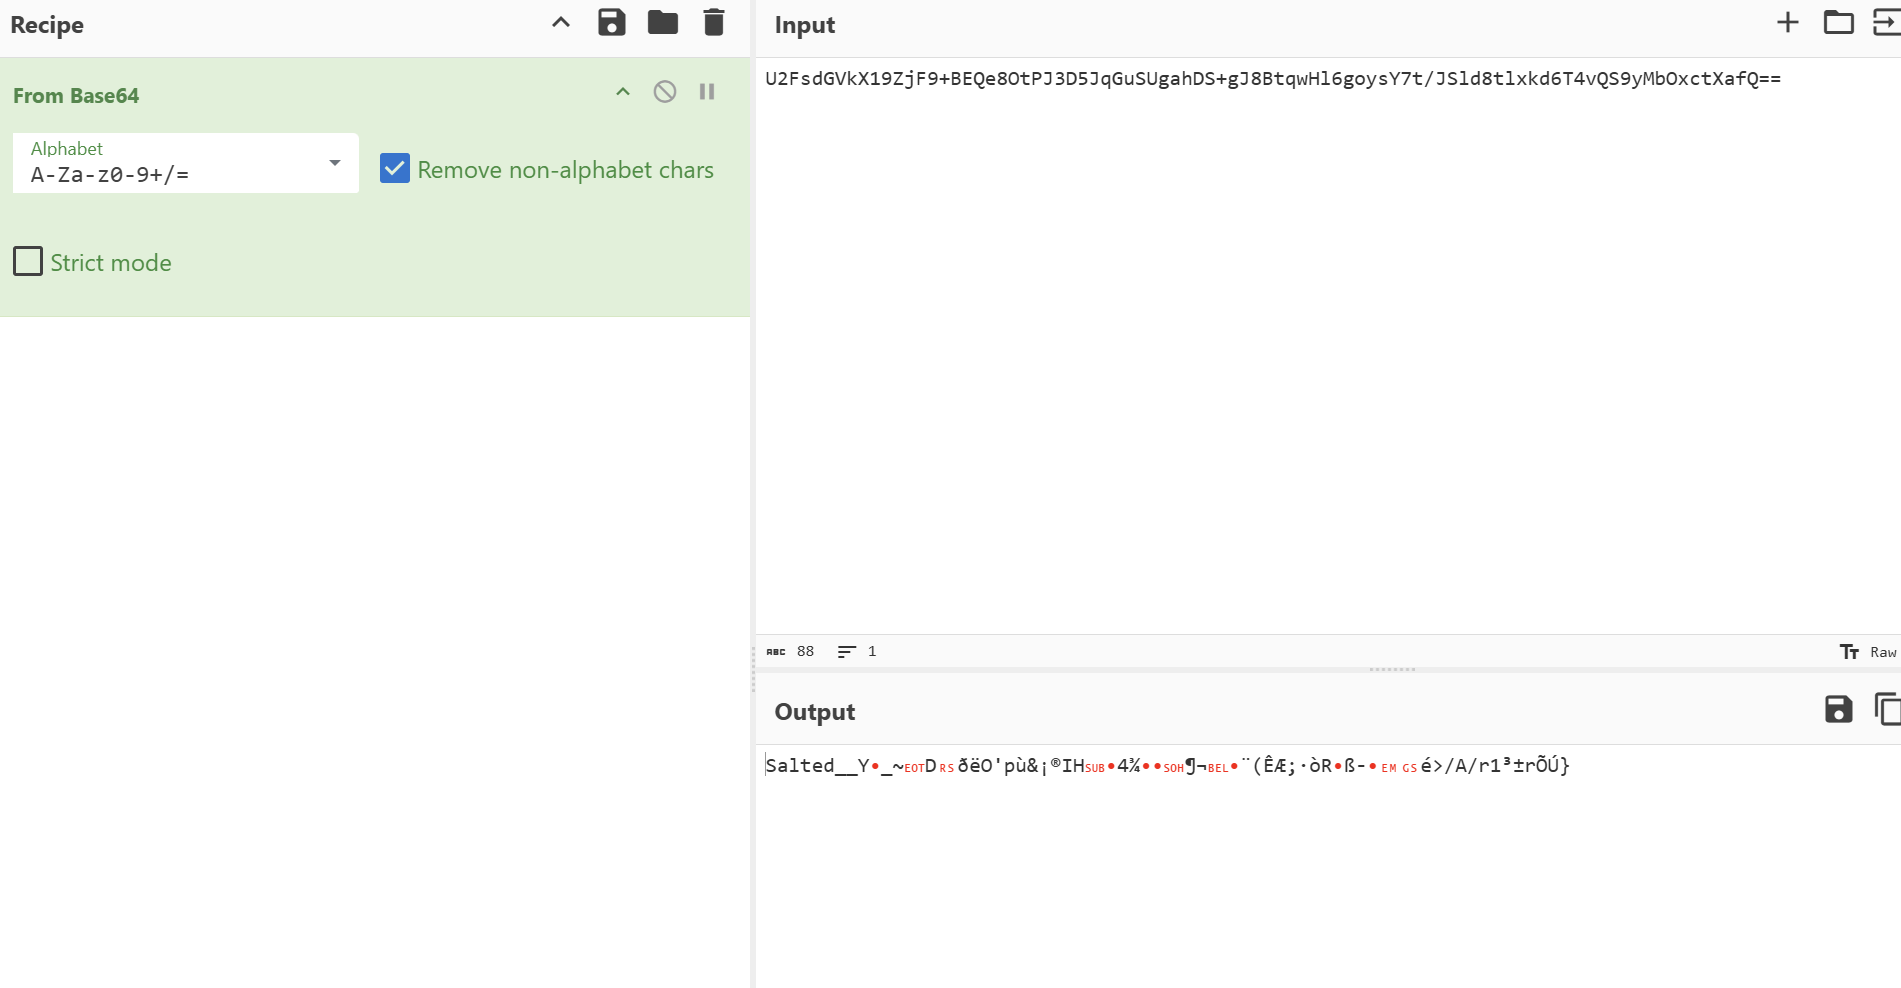Open file as input icon
The image size is (1901, 988).
point(1886,23)
